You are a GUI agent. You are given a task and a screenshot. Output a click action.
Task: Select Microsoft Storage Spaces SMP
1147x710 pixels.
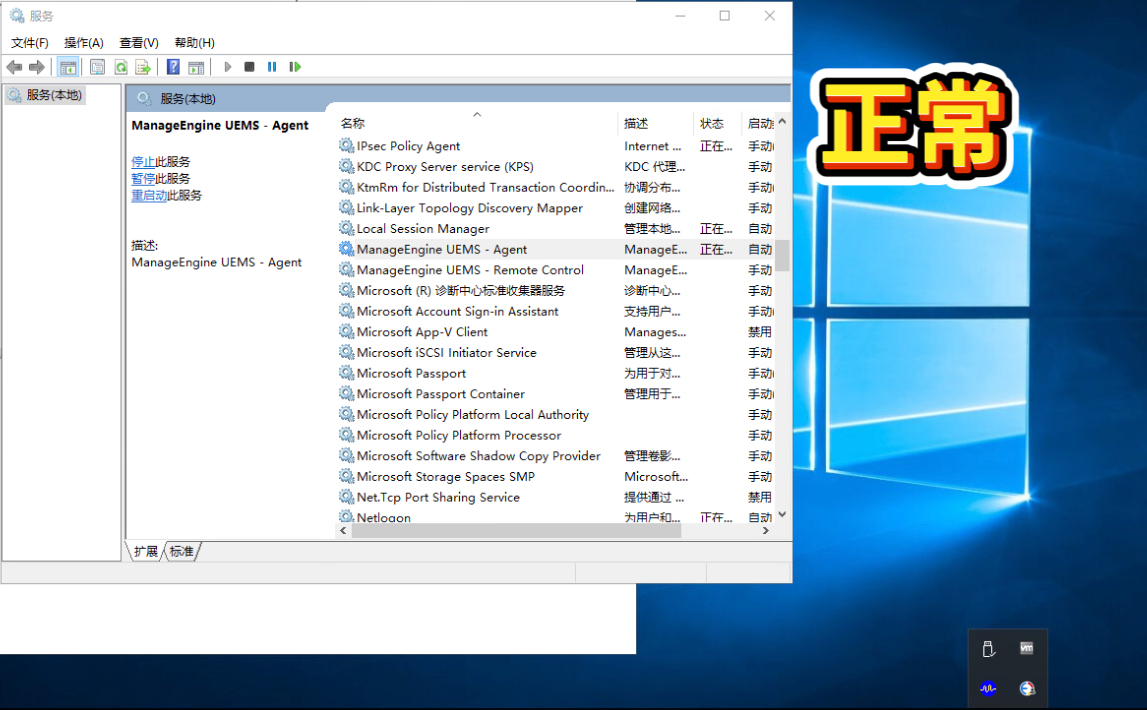tap(445, 476)
